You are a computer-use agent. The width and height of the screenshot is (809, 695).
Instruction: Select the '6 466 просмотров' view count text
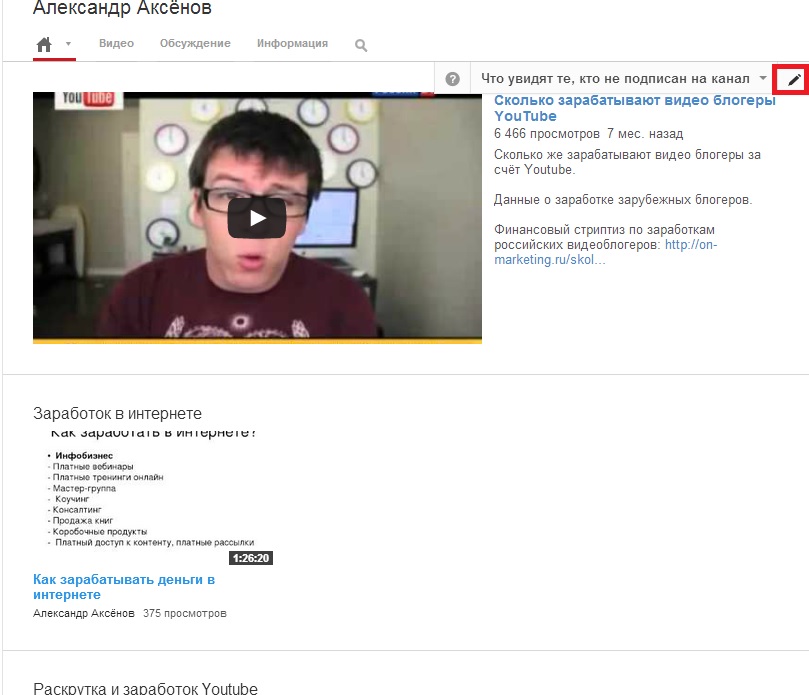pyautogui.click(x=547, y=134)
